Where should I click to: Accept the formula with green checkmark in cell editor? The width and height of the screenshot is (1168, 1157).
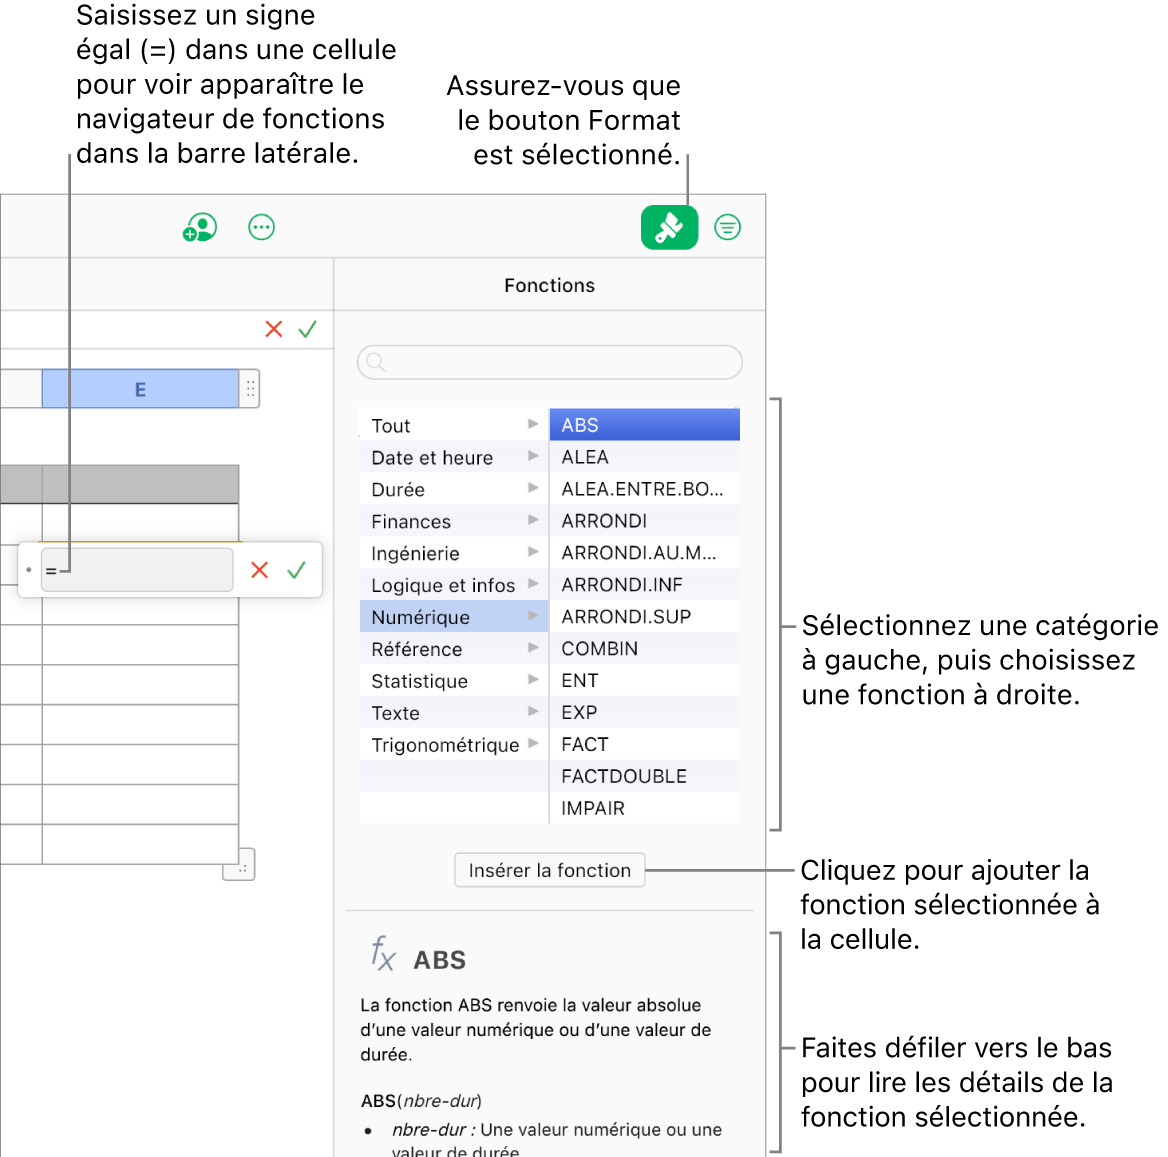pyautogui.click(x=296, y=570)
